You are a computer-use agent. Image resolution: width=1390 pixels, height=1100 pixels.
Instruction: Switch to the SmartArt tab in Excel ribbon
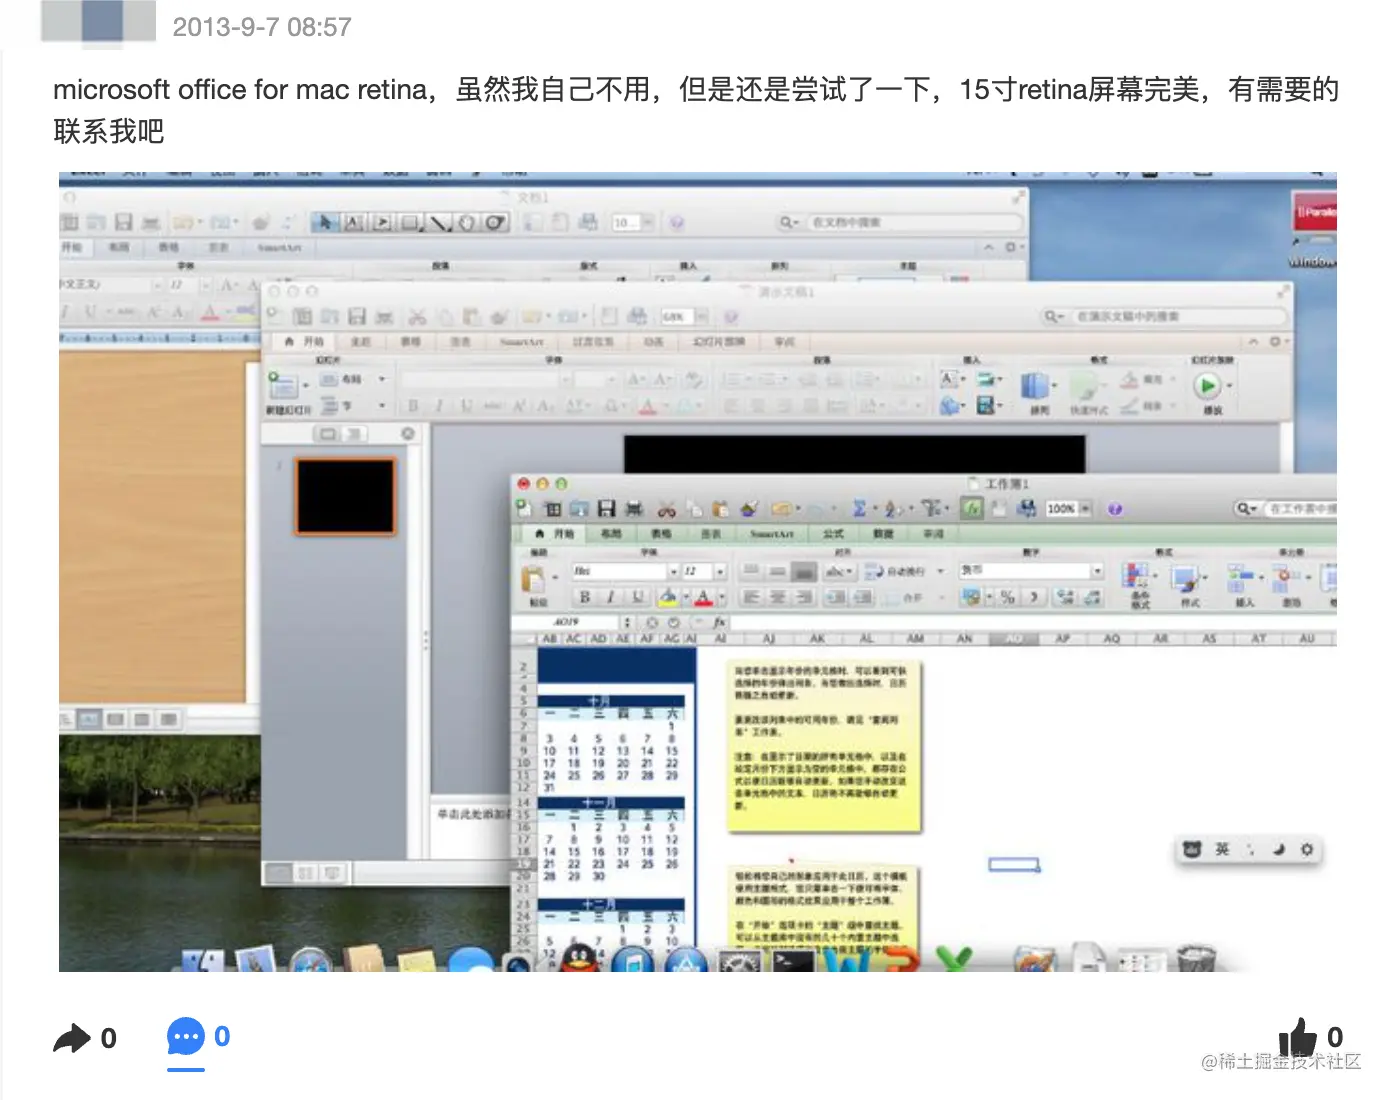(x=771, y=534)
